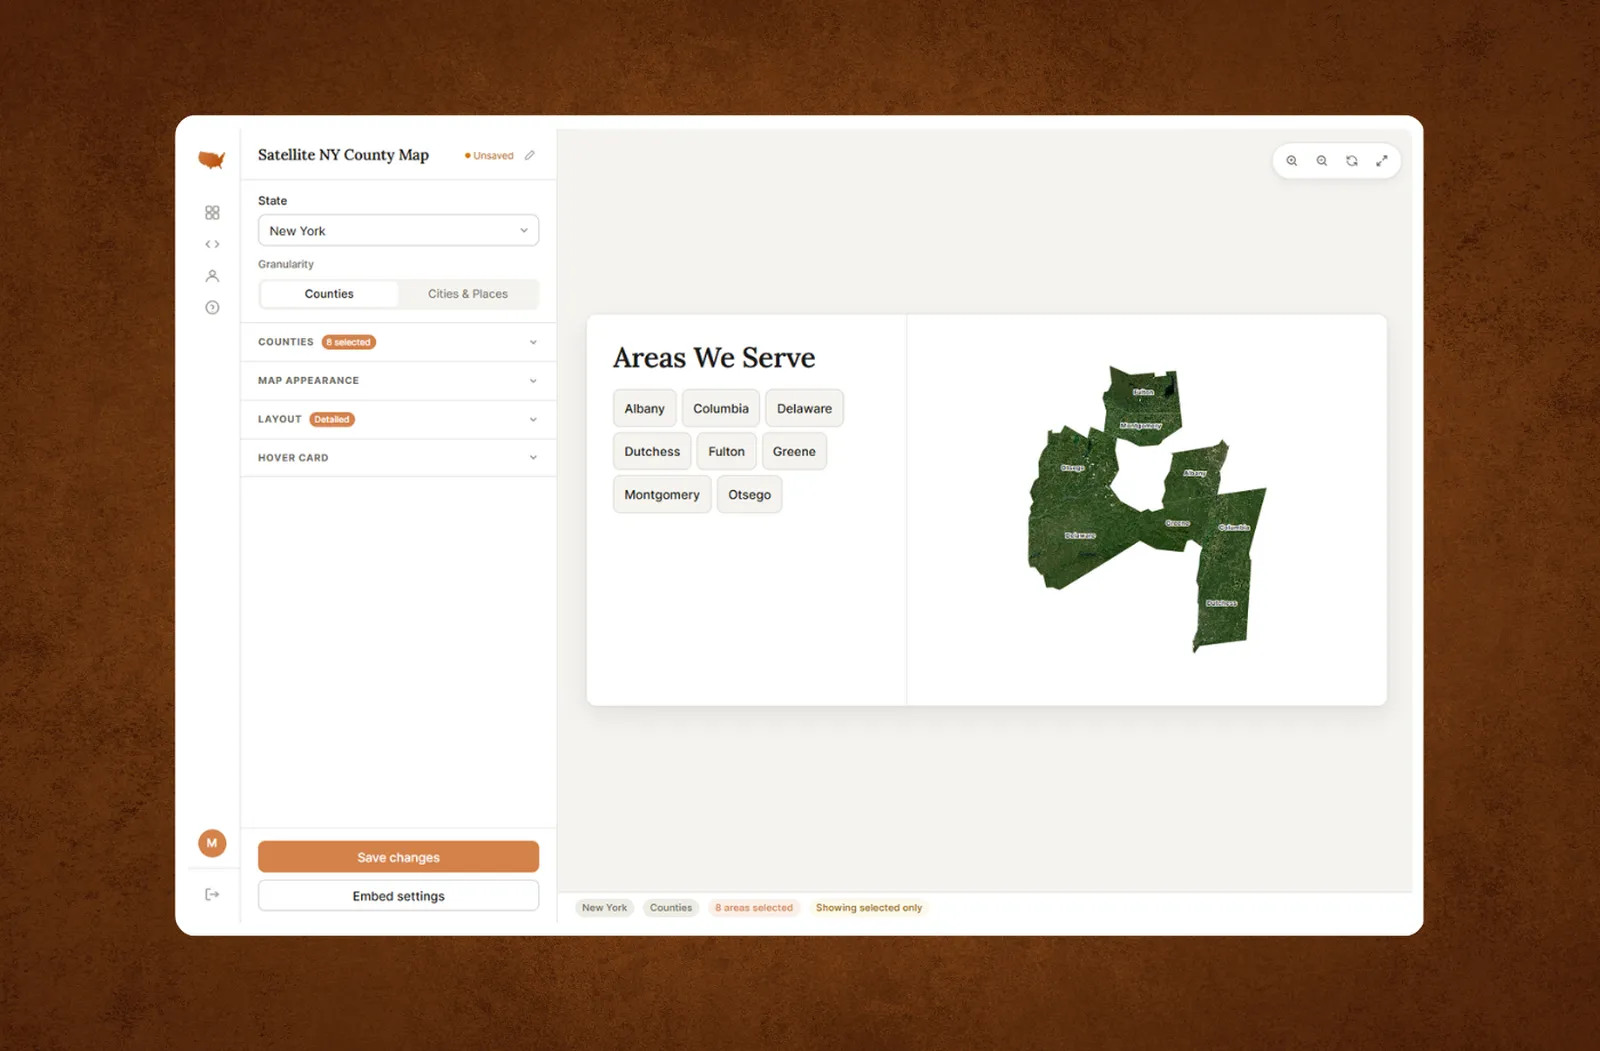Click Dutchess county on the satellite map

coord(1222,605)
